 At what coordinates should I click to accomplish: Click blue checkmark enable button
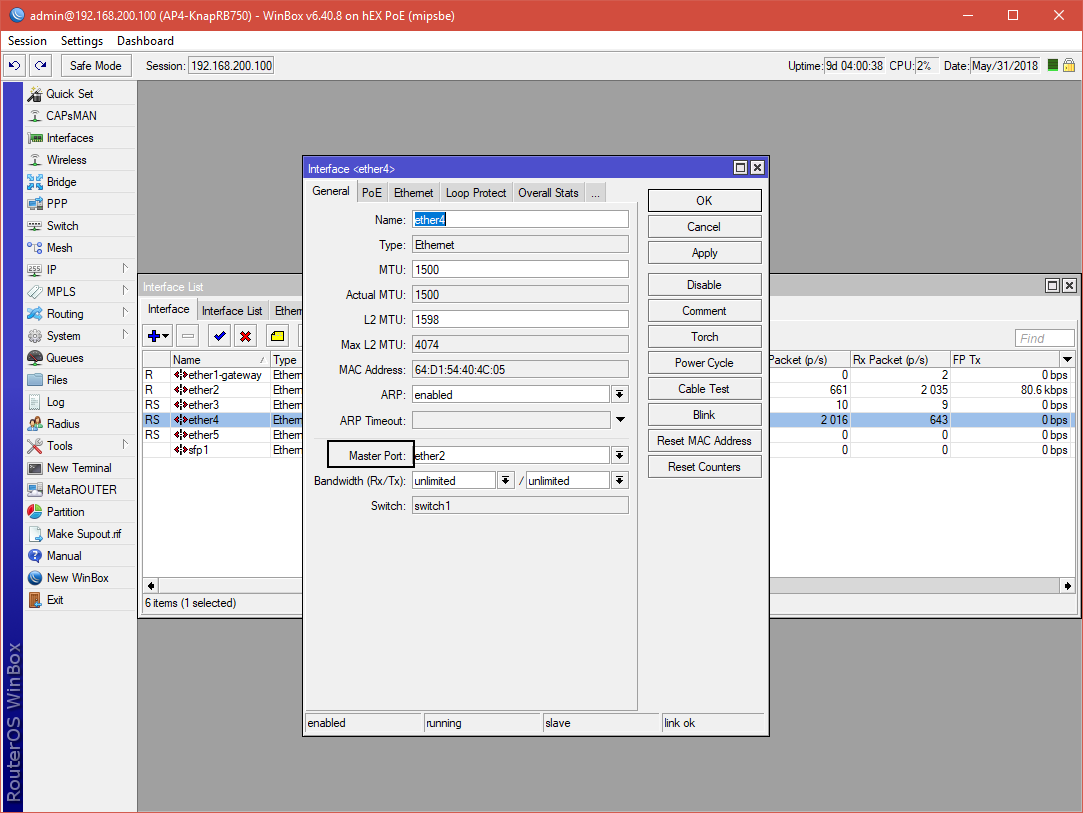tap(220, 336)
